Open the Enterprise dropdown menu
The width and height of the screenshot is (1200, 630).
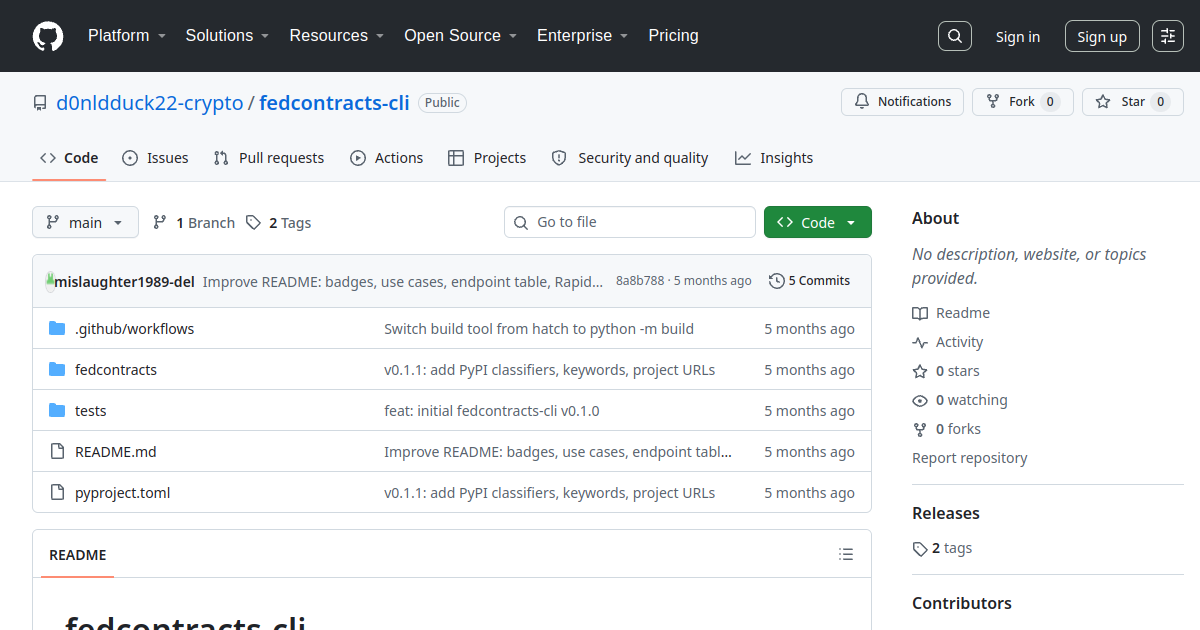[582, 36]
